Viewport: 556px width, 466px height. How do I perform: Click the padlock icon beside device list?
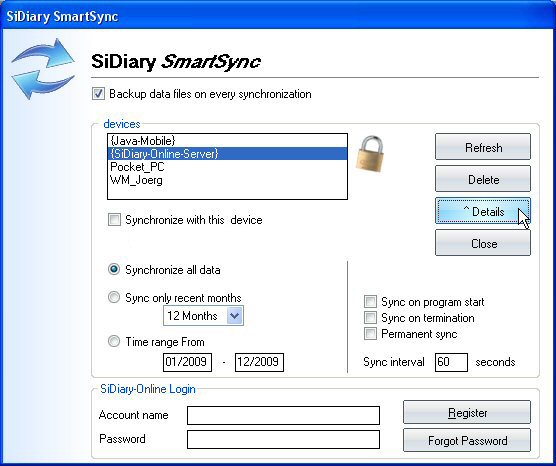point(370,154)
